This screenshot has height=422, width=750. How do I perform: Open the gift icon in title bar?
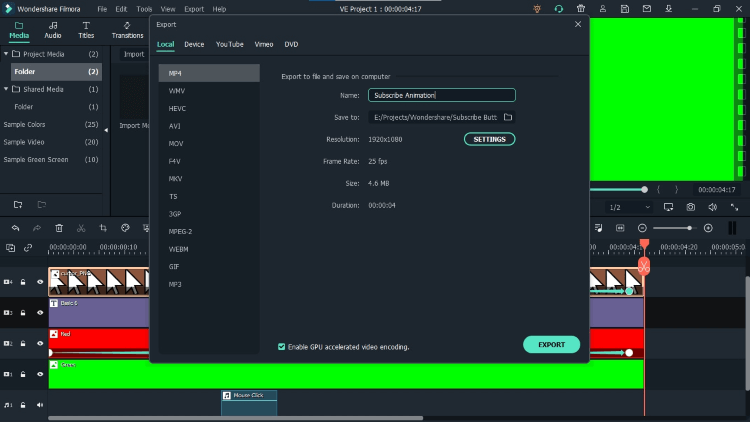pyautogui.click(x=581, y=9)
